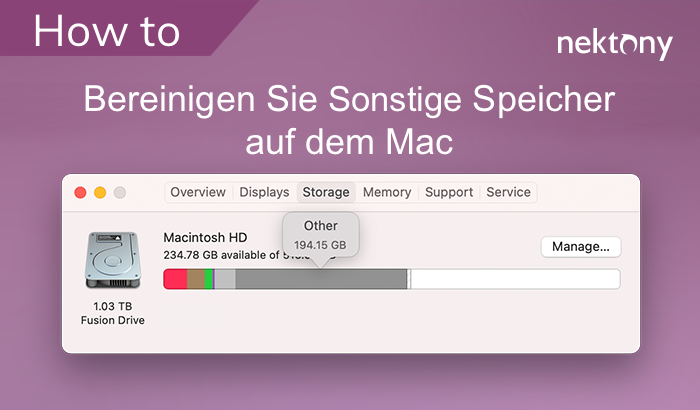The height and width of the screenshot is (410, 700).
Task: Switch to the Service tab
Action: [x=508, y=192]
